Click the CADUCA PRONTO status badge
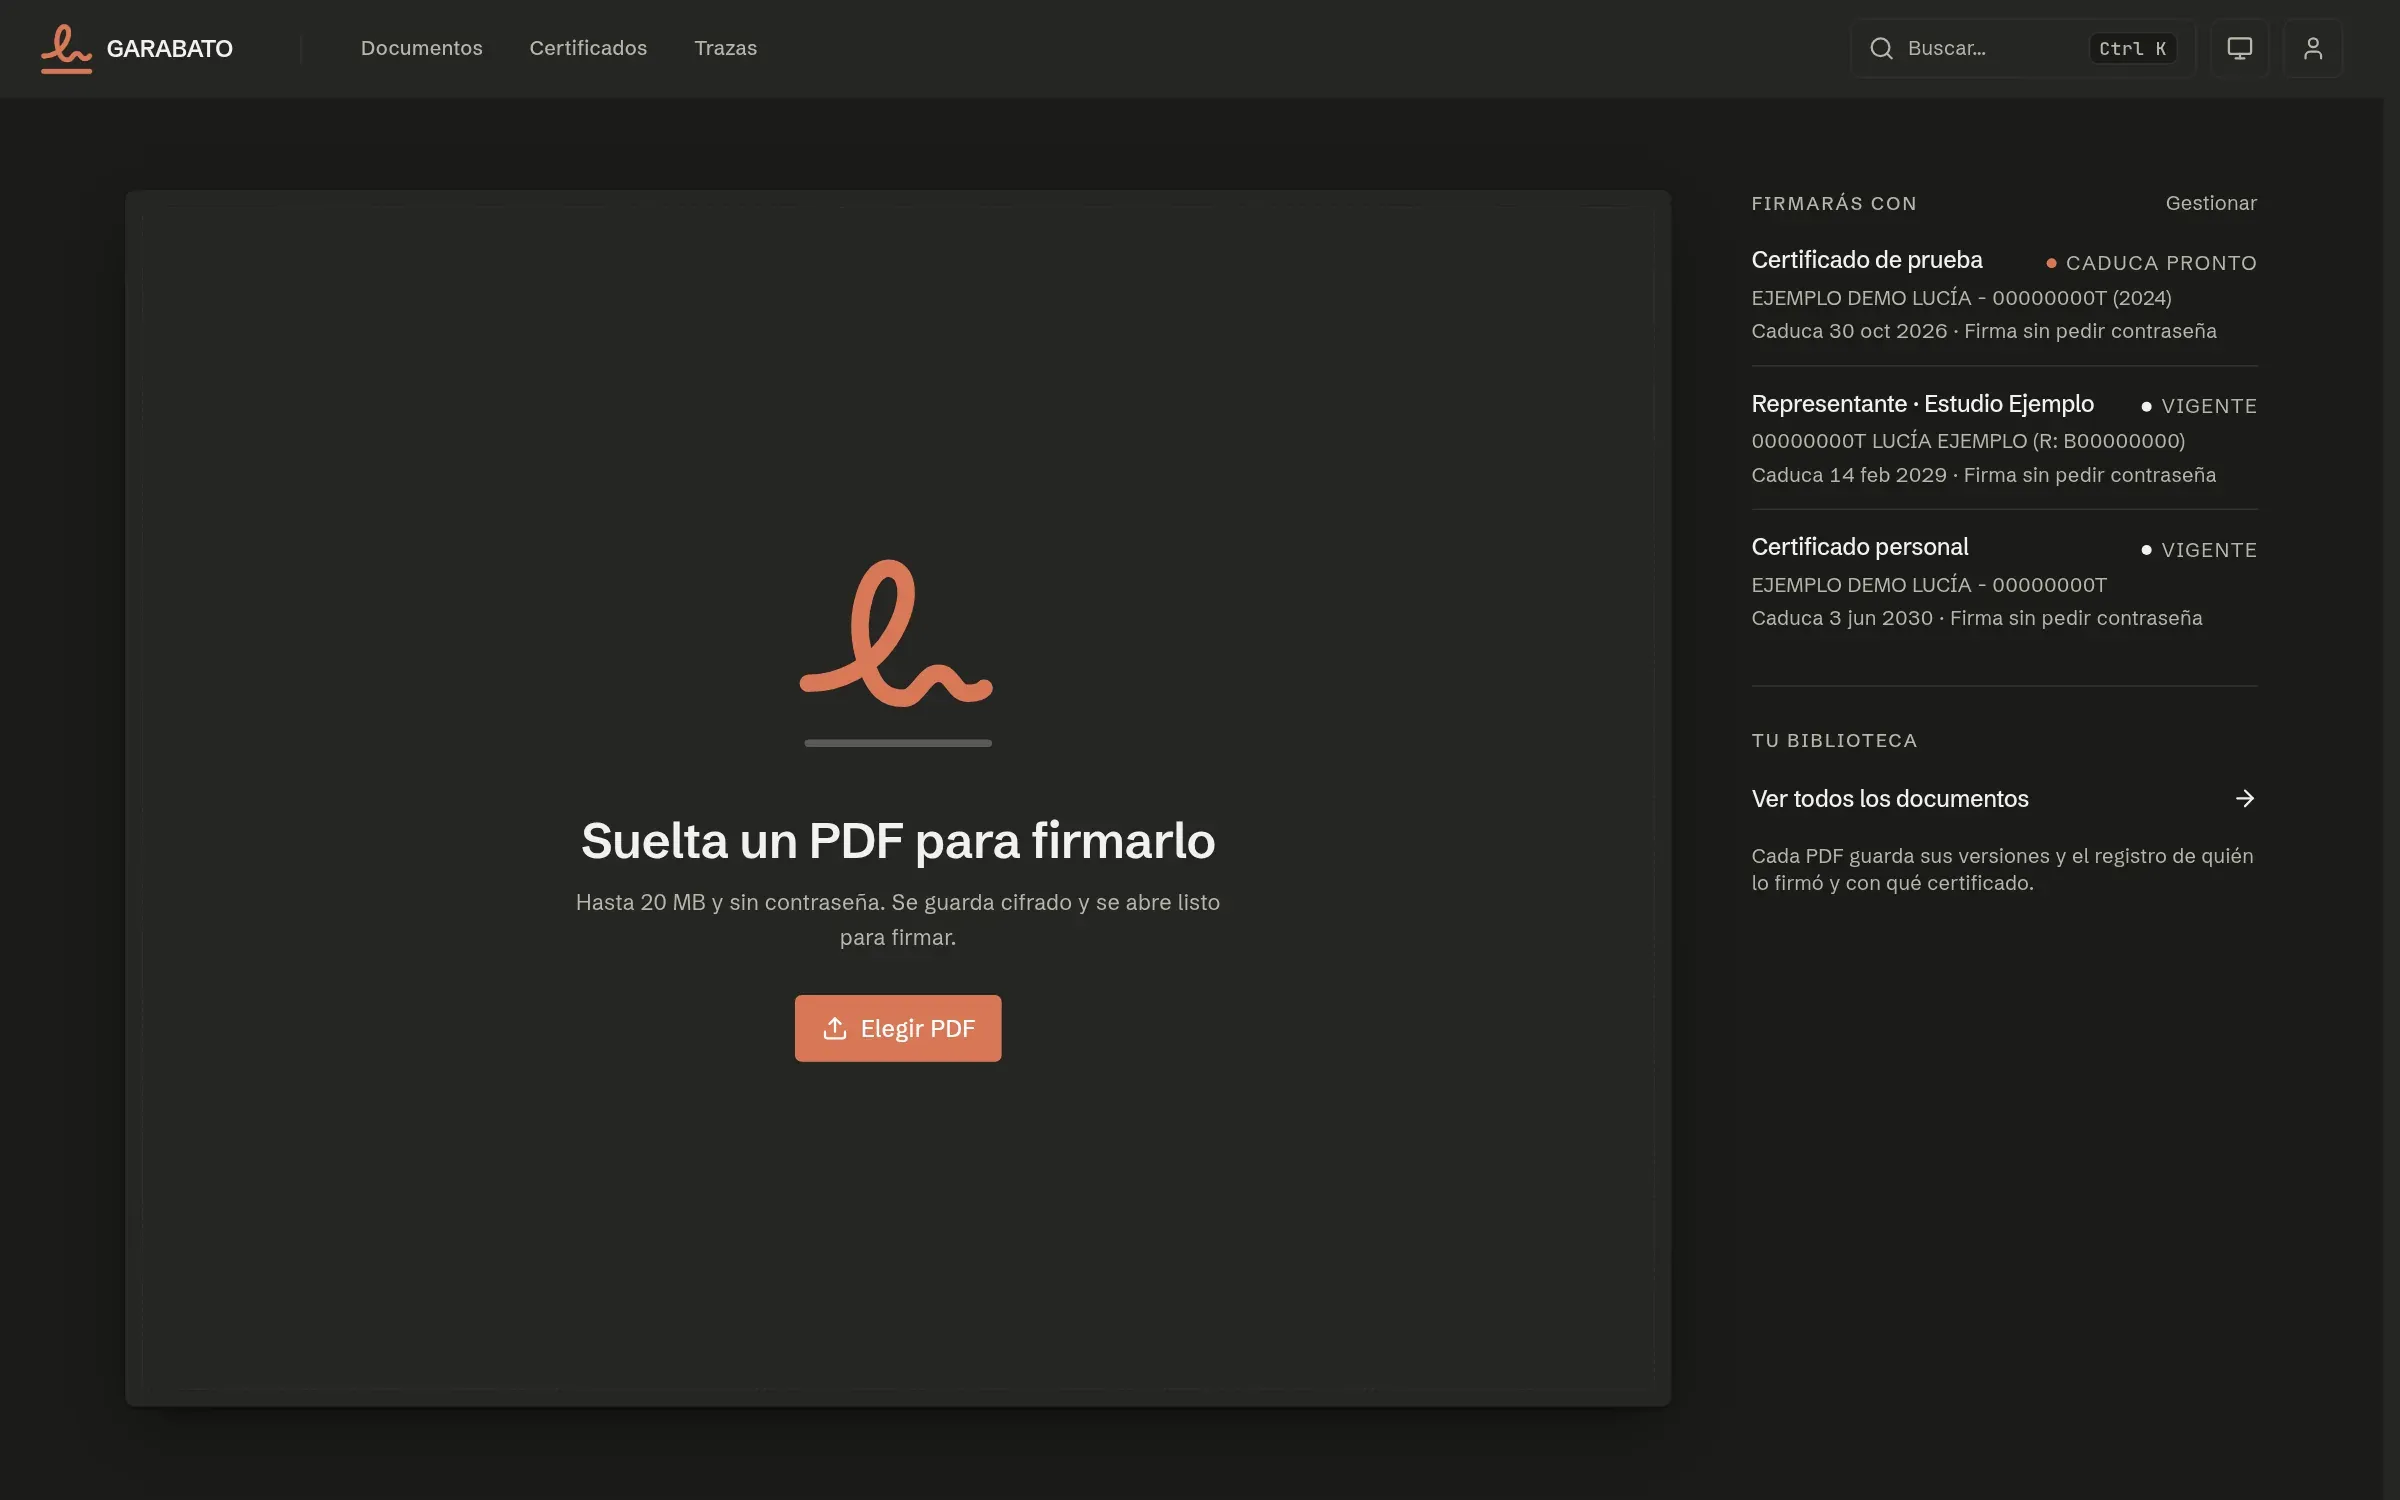This screenshot has height=1500, width=2400. (x=2151, y=263)
